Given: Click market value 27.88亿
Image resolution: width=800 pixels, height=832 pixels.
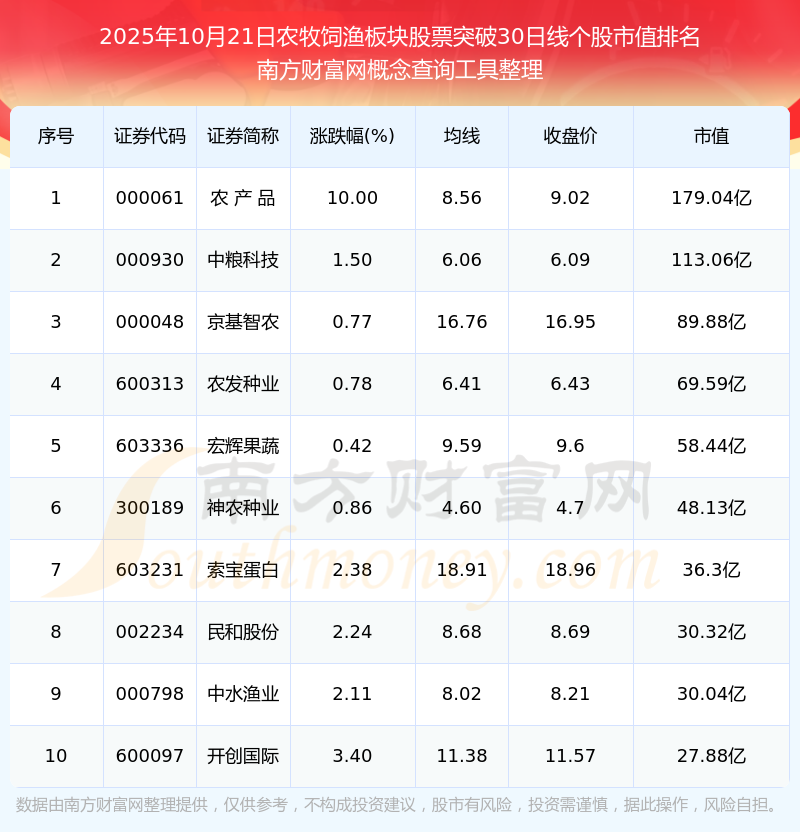Looking at the screenshot, I should (711, 757).
